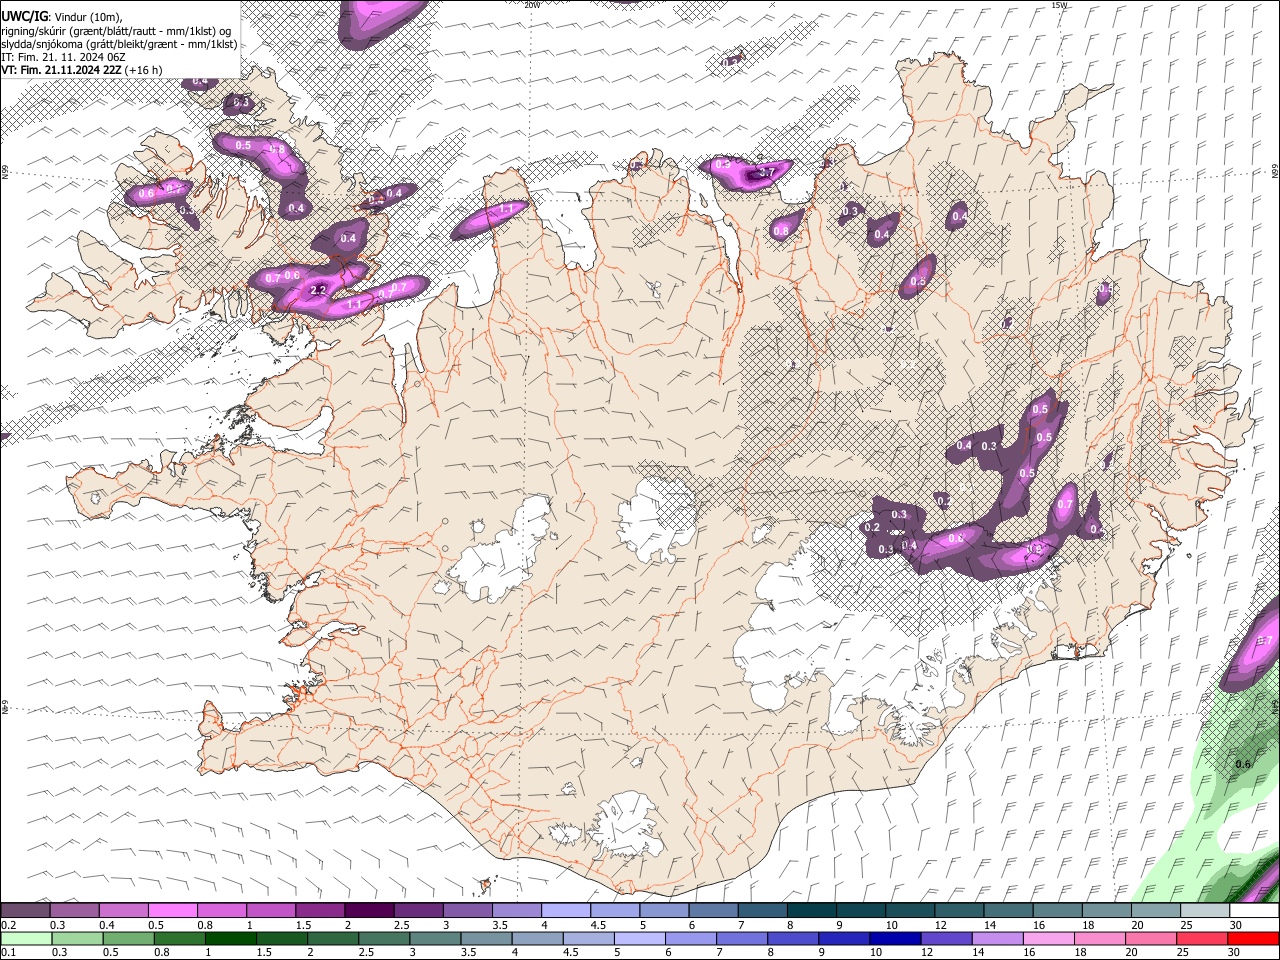Pick dark purple top-row swatch between 2 and 2.5

pyautogui.click(x=368, y=911)
